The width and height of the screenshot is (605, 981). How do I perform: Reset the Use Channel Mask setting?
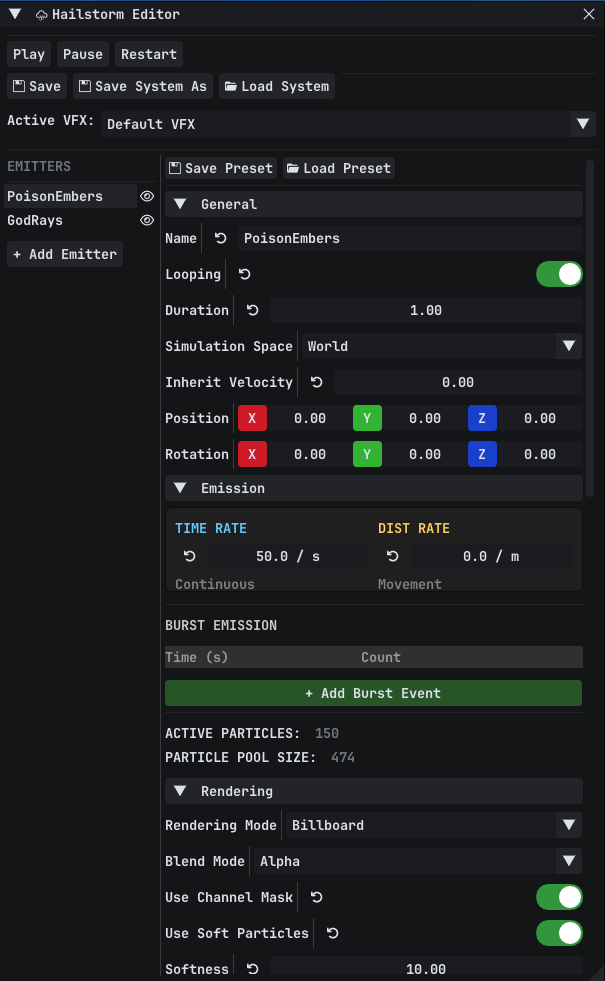click(317, 897)
